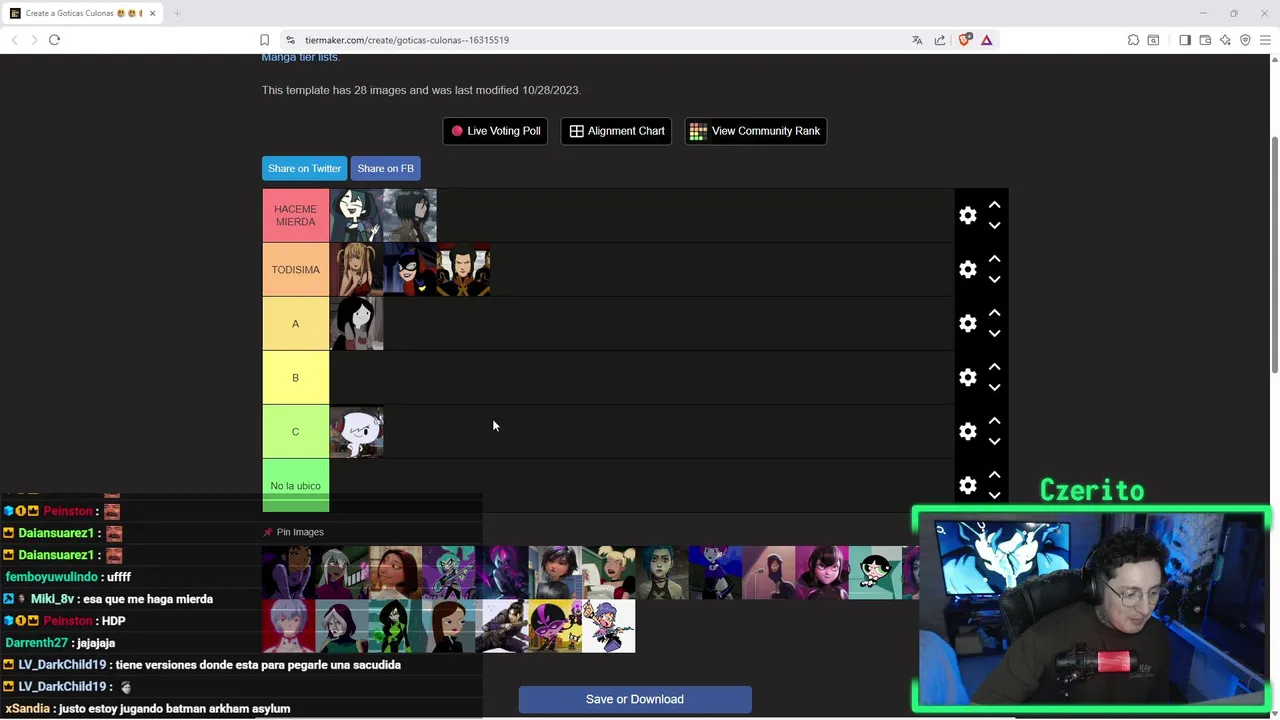Pick Rei image with red background
Image resolution: width=1280 pixels, height=720 pixels.
tap(288, 626)
